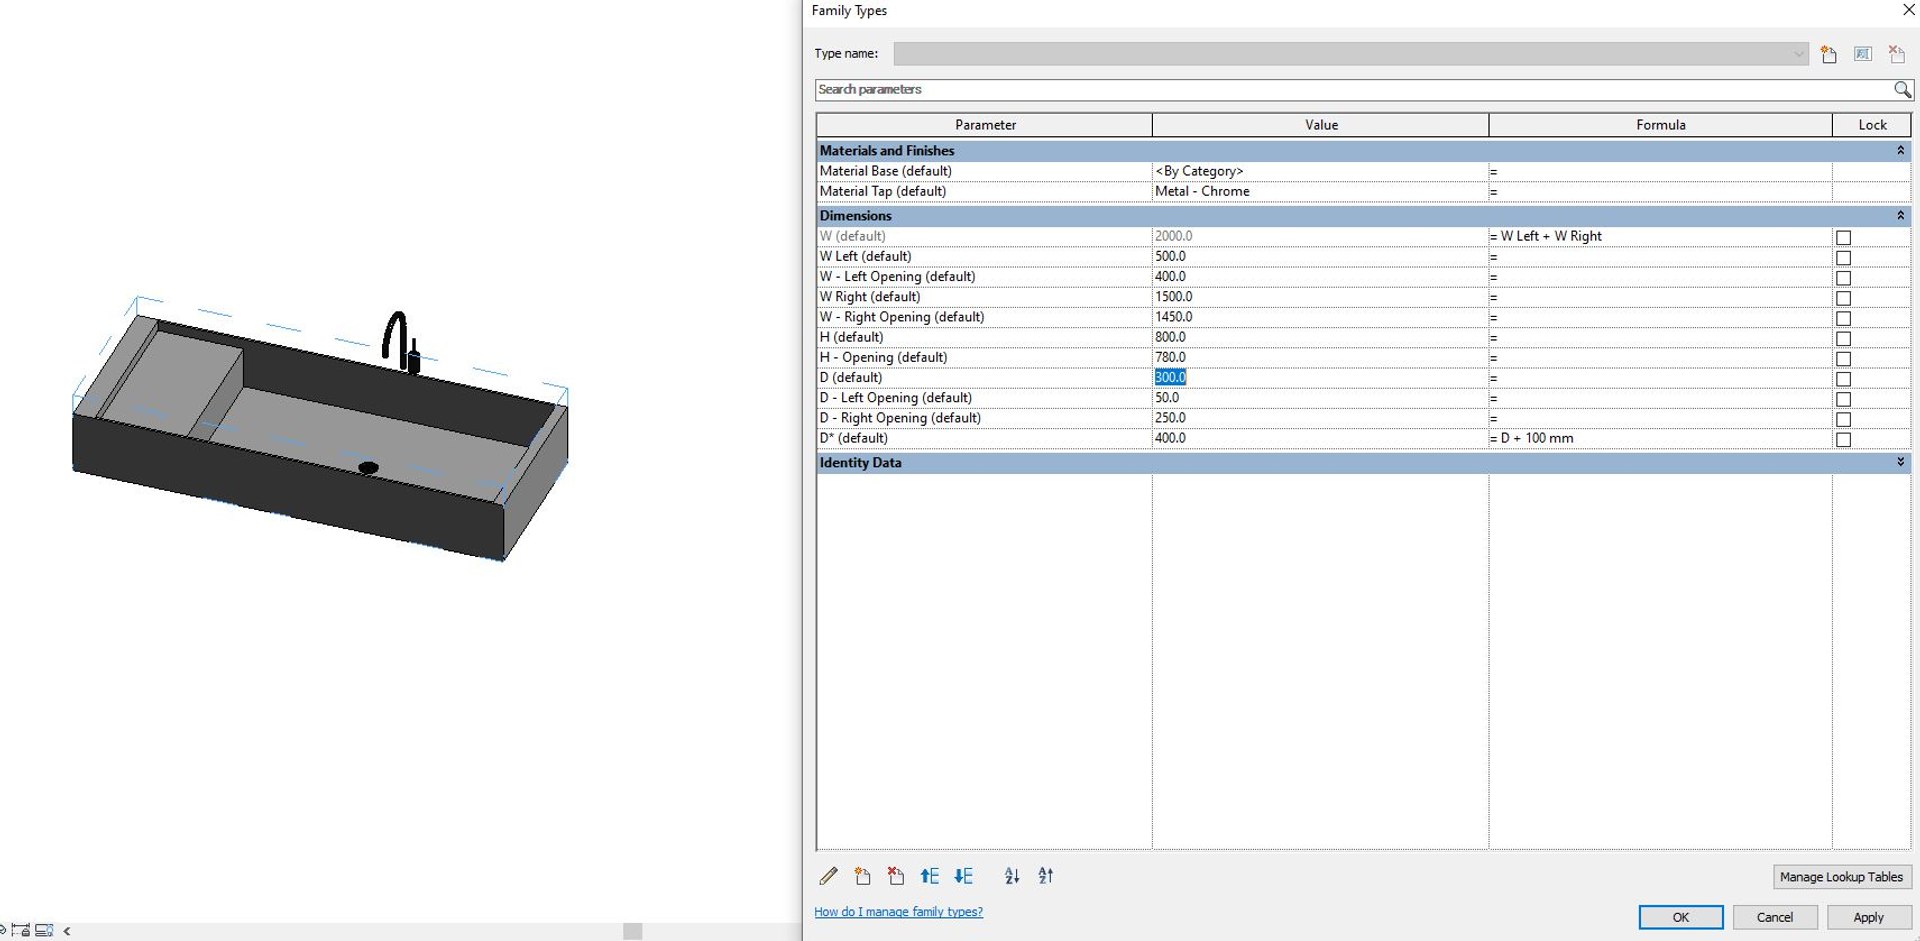
Task: Collapse the Materials and Finishes group
Action: tap(1900, 151)
